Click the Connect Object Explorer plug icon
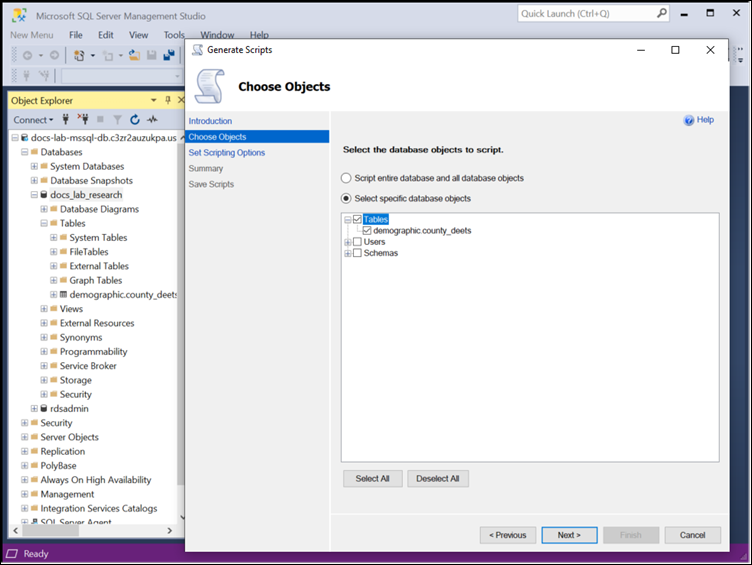 (66, 120)
